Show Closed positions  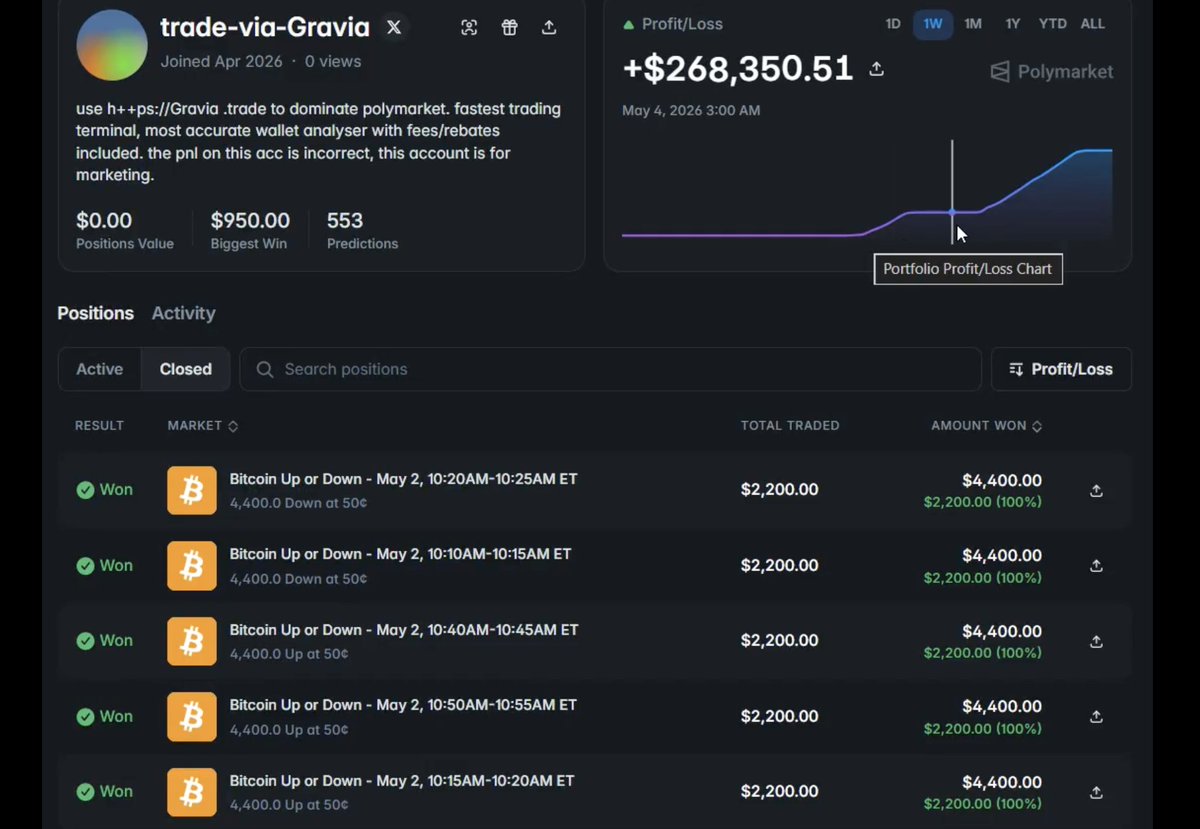[186, 369]
